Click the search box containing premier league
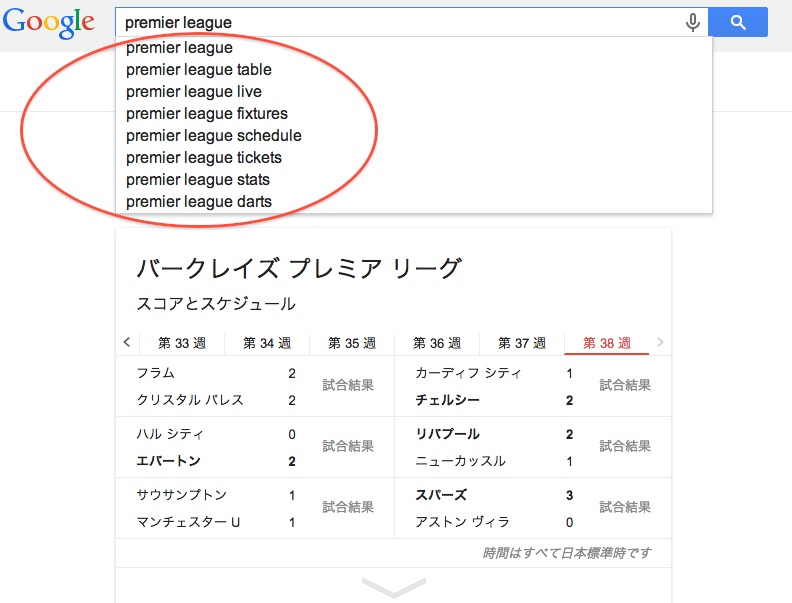The image size is (792, 603). tap(400, 22)
